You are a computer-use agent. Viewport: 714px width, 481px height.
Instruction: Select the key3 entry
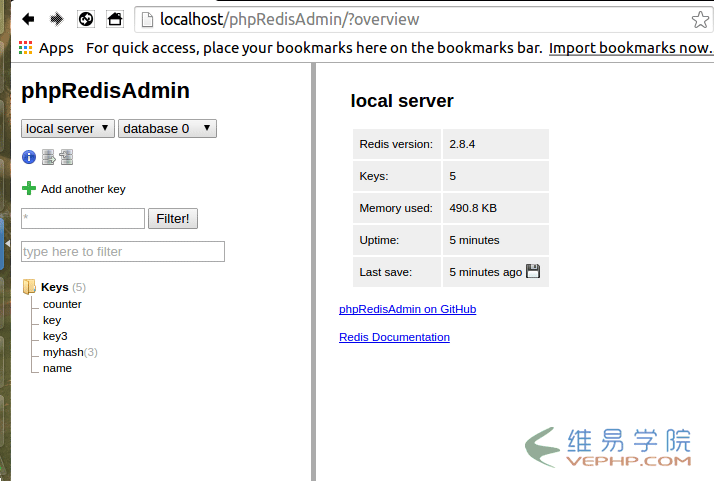[x=55, y=336]
